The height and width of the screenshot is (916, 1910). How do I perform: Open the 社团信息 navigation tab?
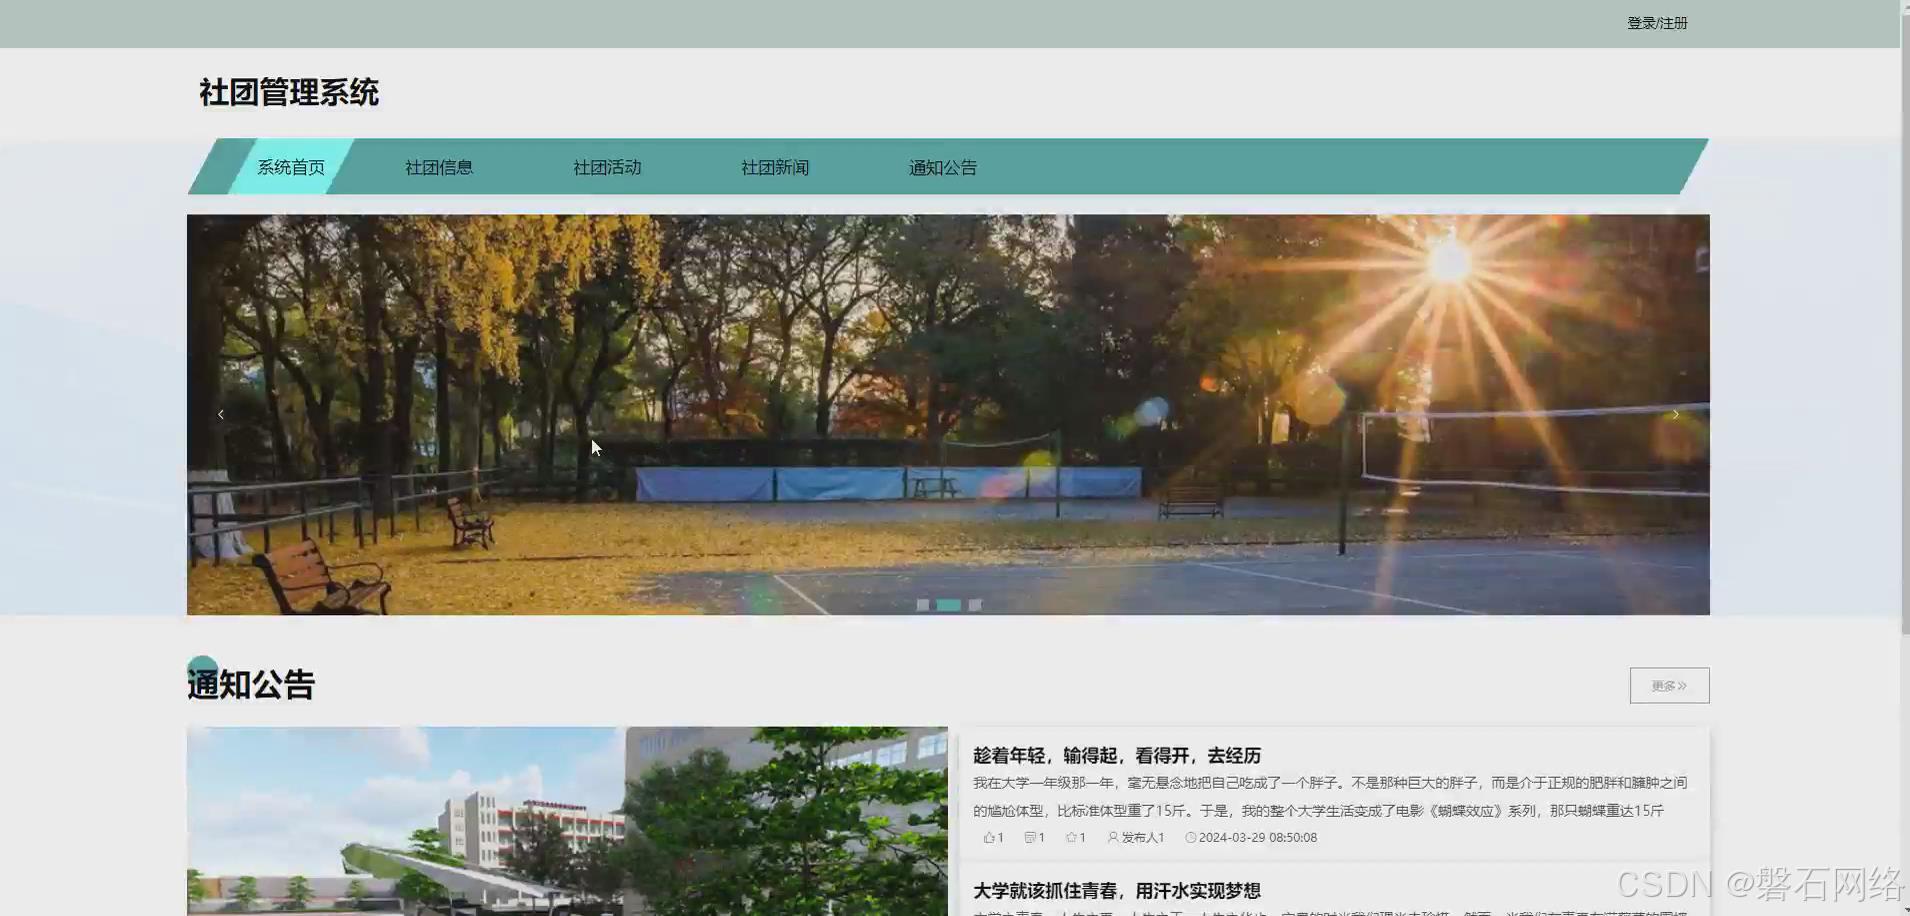[x=439, y=167]
